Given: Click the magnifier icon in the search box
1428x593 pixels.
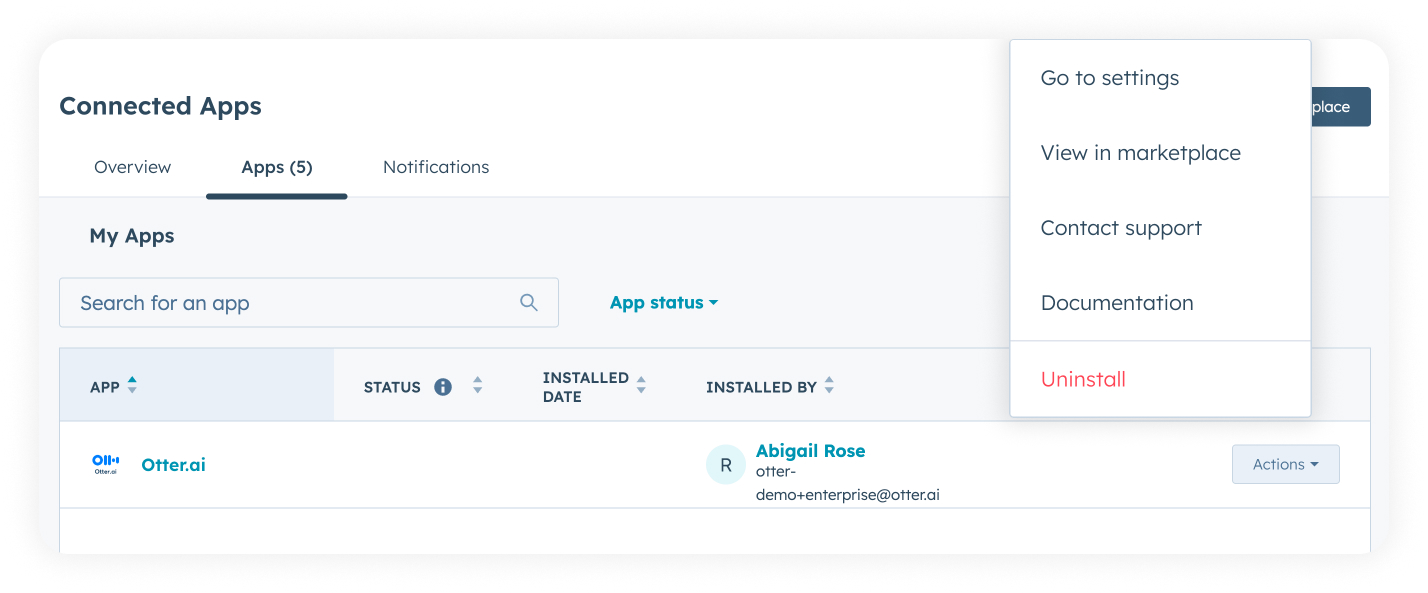Looking at the screenshot, I should [529, 303].
